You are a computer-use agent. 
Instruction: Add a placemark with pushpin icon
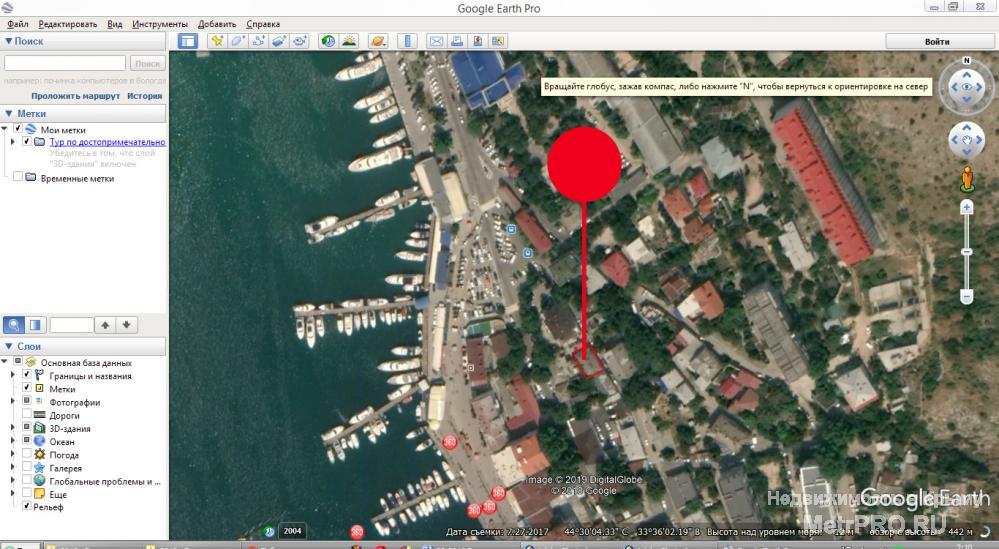point(217,41)
